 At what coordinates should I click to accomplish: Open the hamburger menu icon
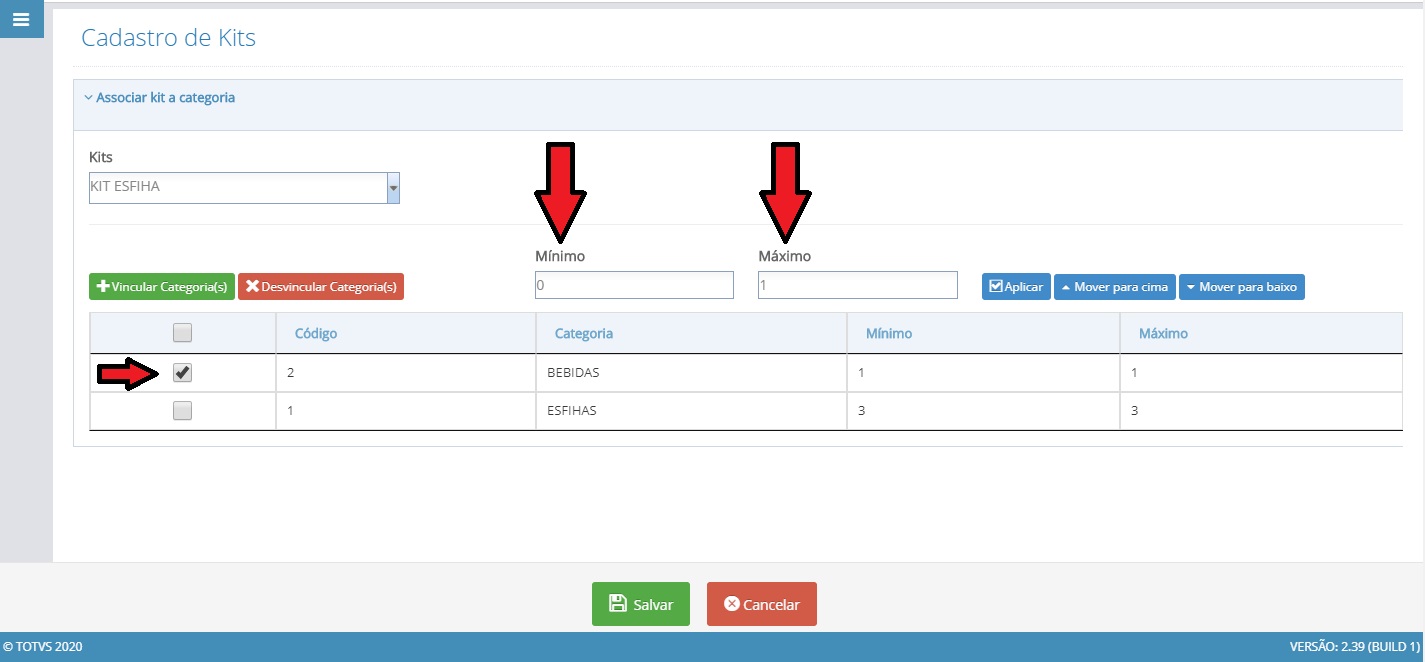coord(21,19)
